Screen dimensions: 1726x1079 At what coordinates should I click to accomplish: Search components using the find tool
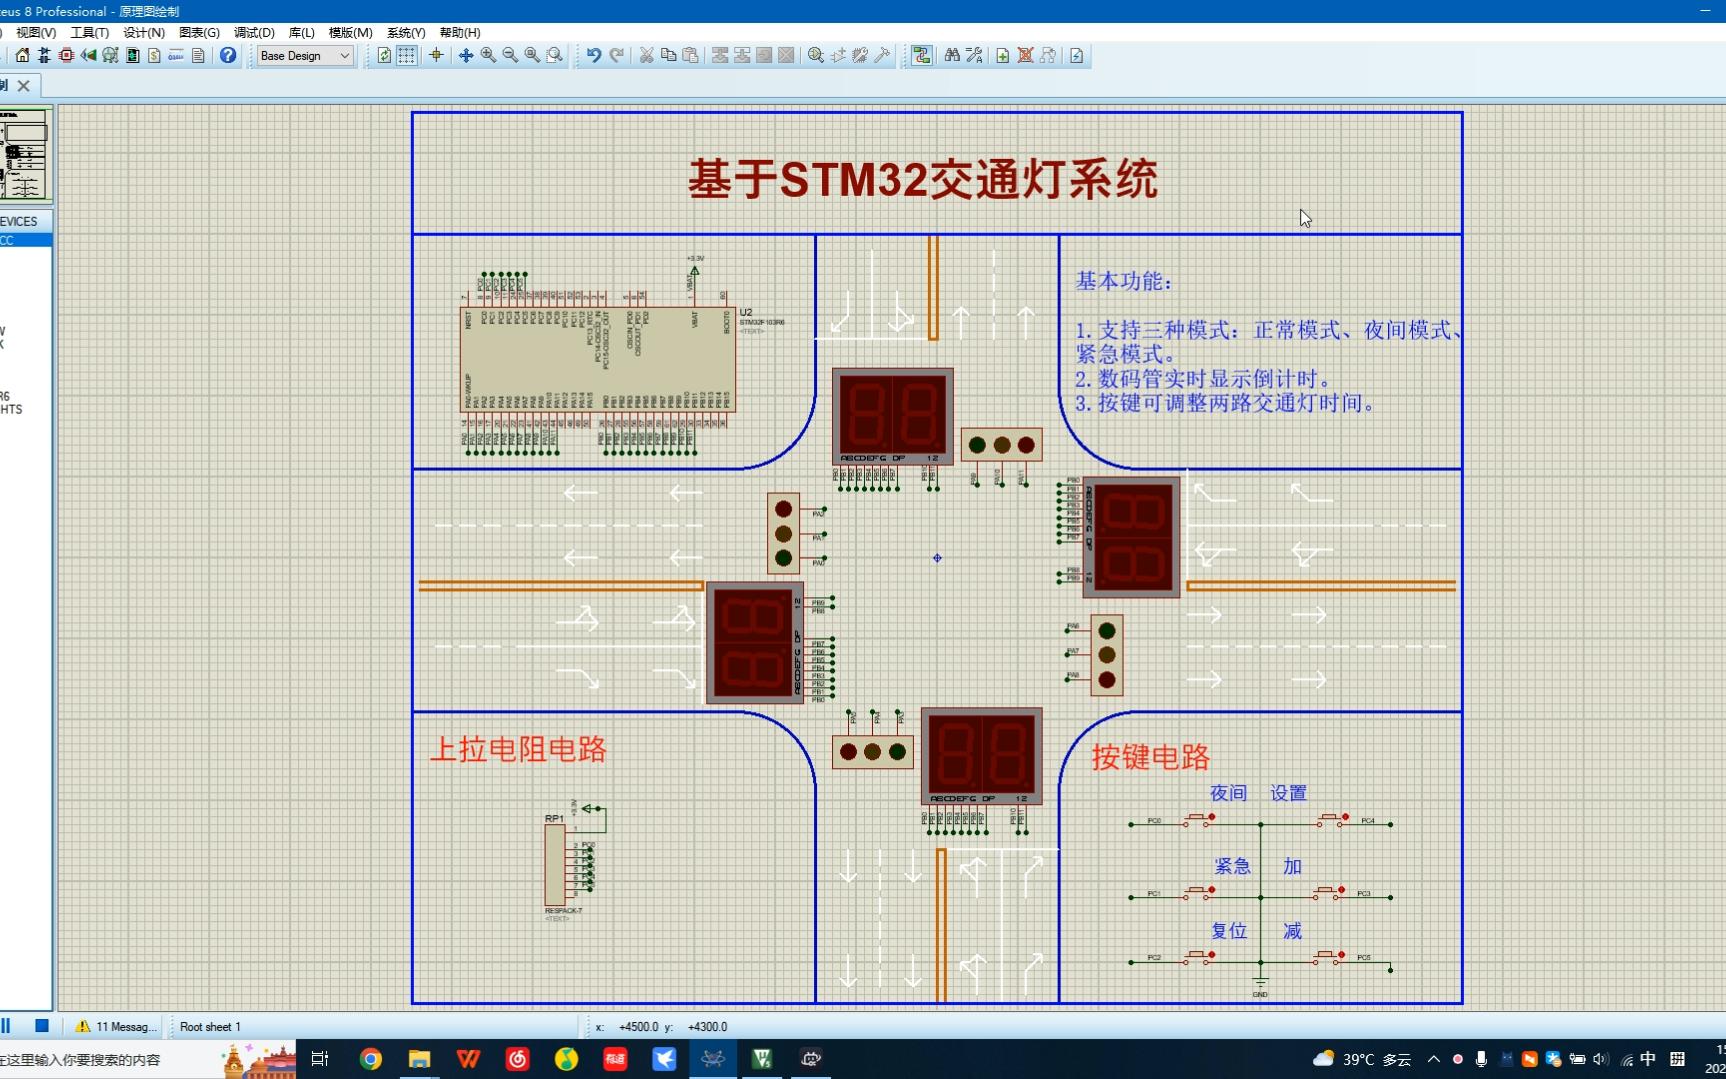click(951, 56)
